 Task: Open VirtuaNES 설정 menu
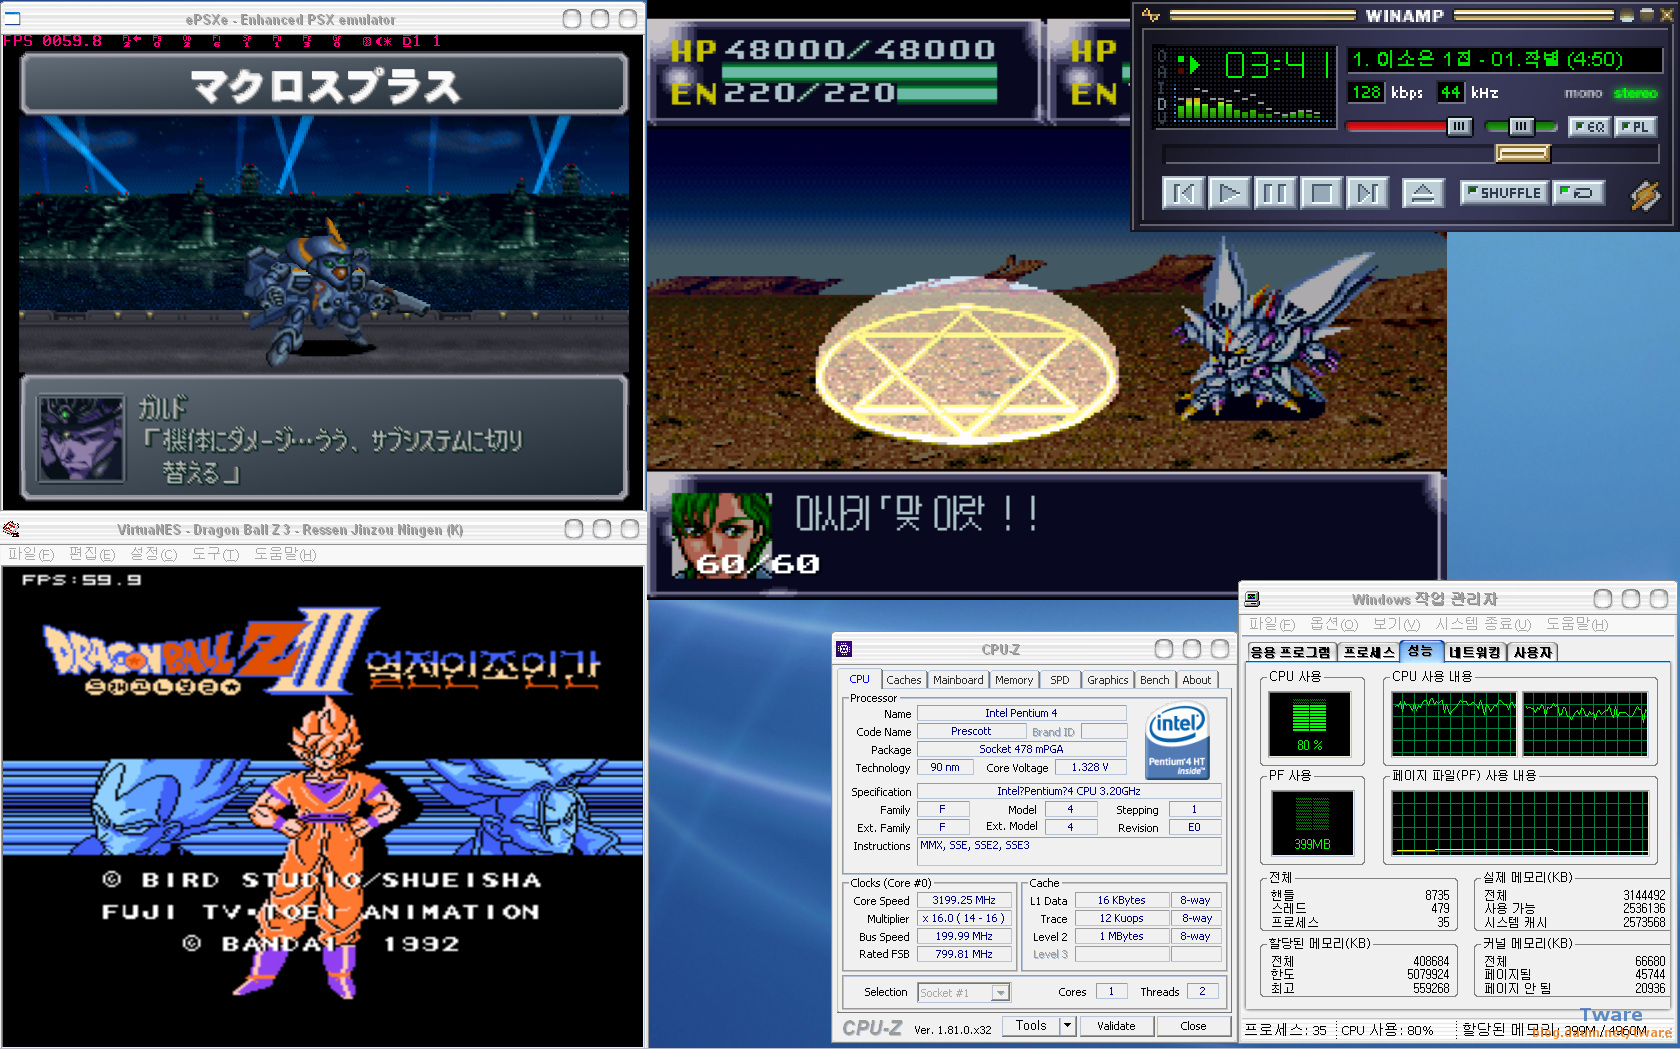pos(153,554)
